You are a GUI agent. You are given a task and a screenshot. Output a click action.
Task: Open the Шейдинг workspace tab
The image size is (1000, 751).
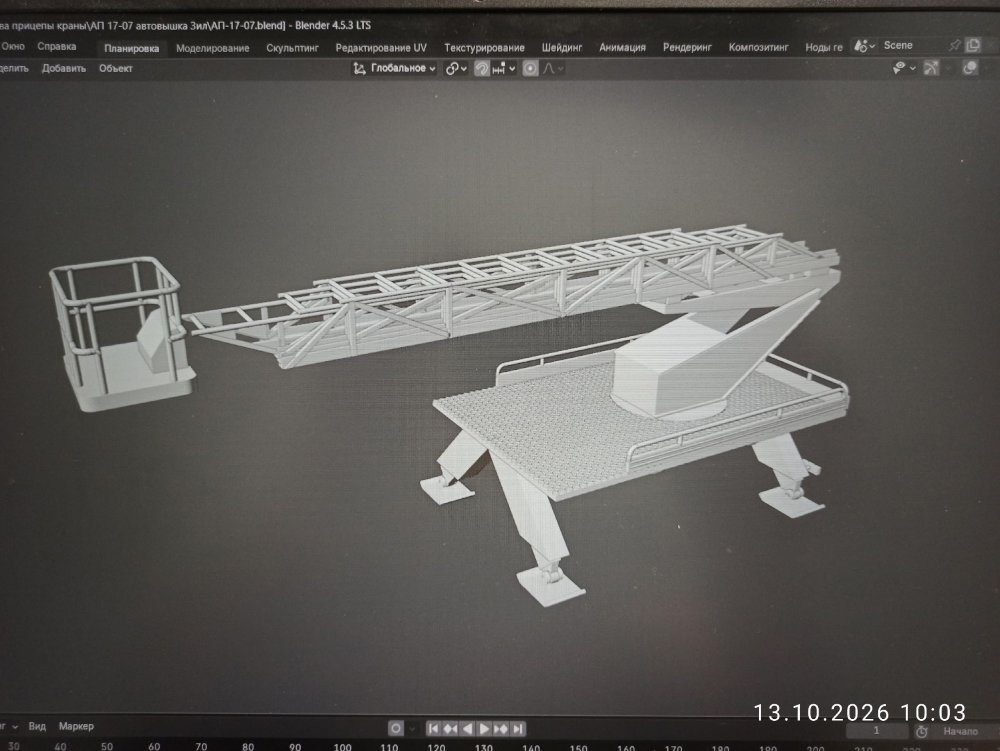pos(561,47)
